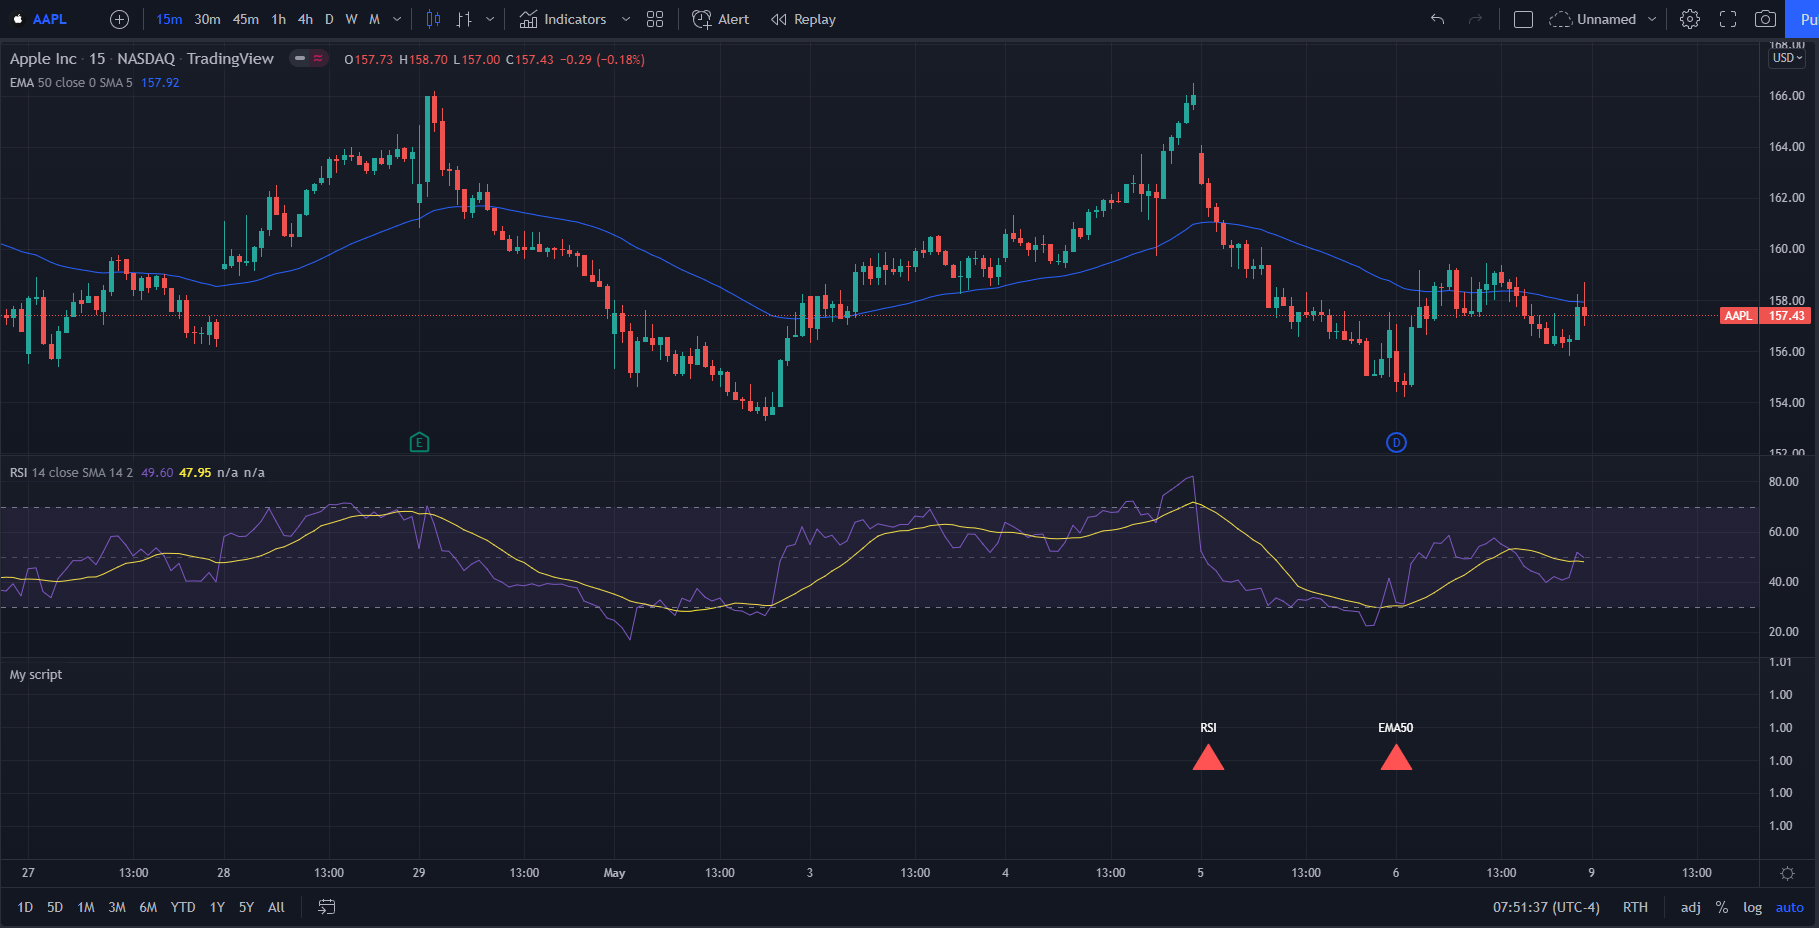Image resolution: width=1819 pixels, height=928 pixels.
Task: Take a chart snapshot with camera icon
Action: (x=1766, y=19)
